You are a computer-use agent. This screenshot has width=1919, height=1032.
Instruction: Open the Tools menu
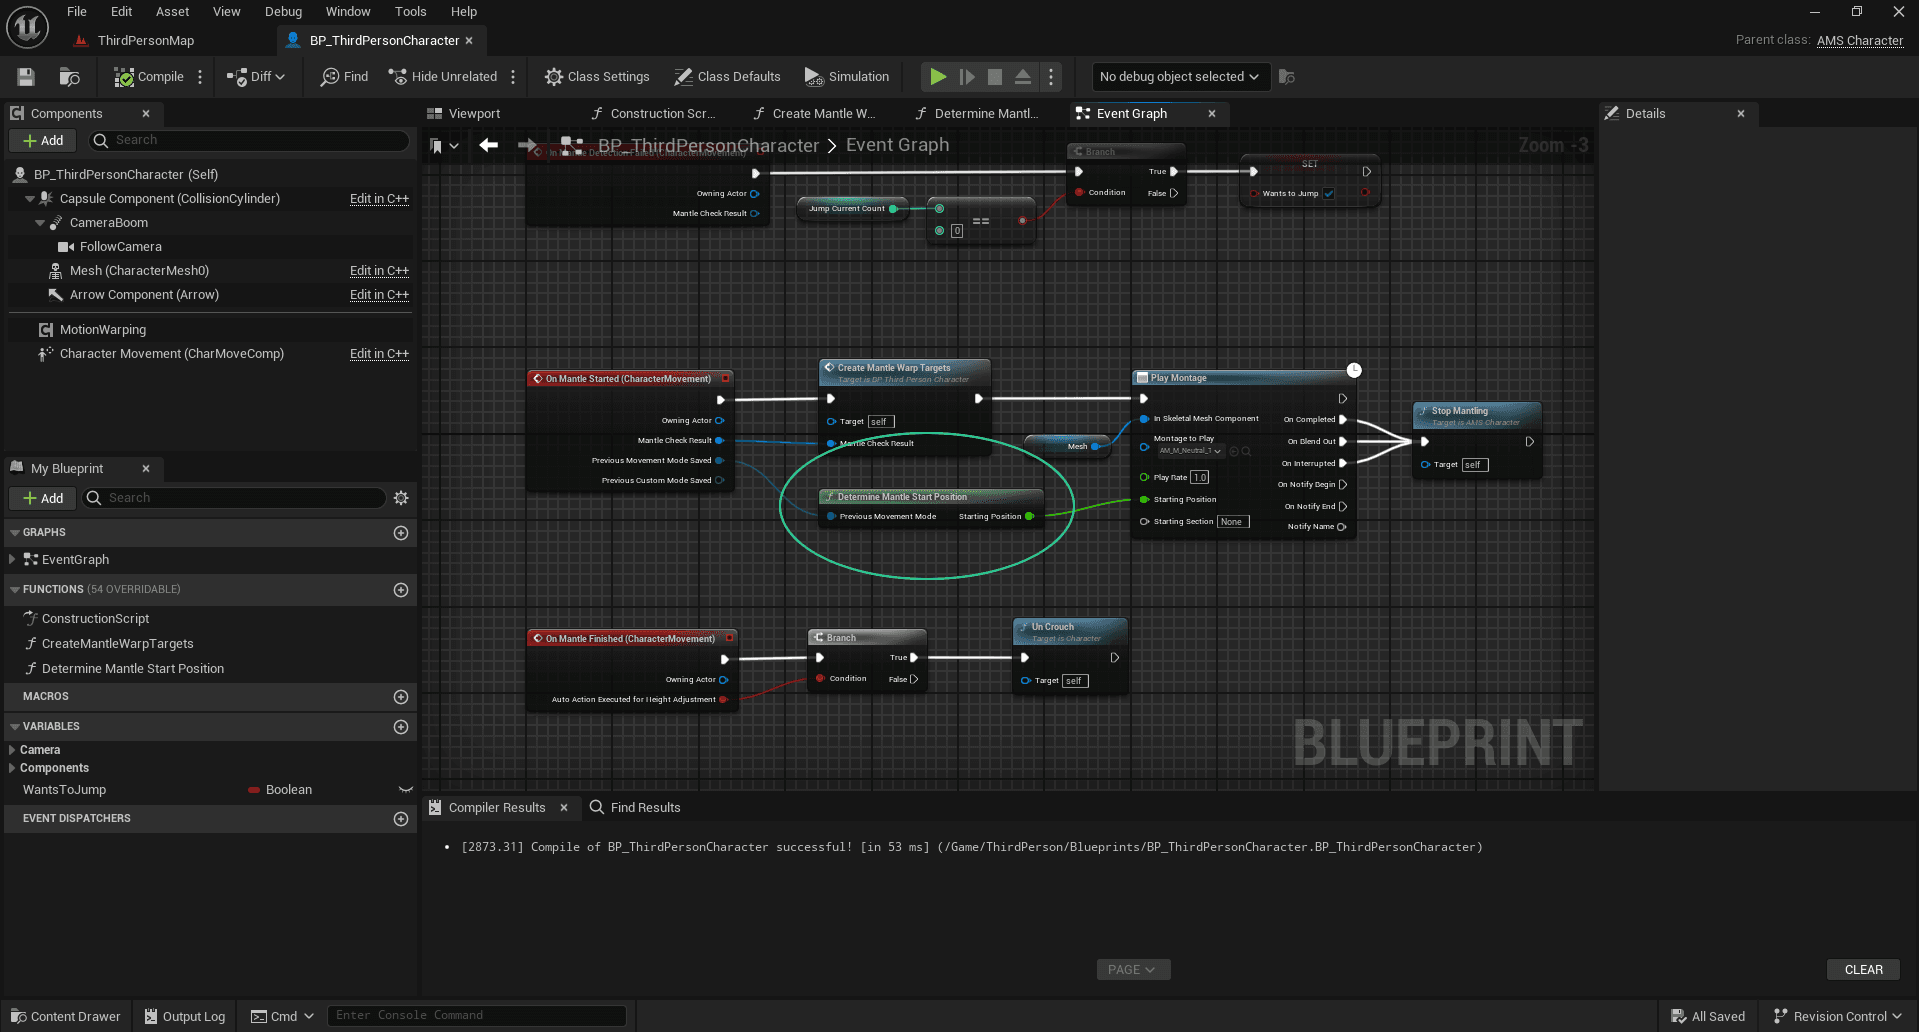(410, 12)
